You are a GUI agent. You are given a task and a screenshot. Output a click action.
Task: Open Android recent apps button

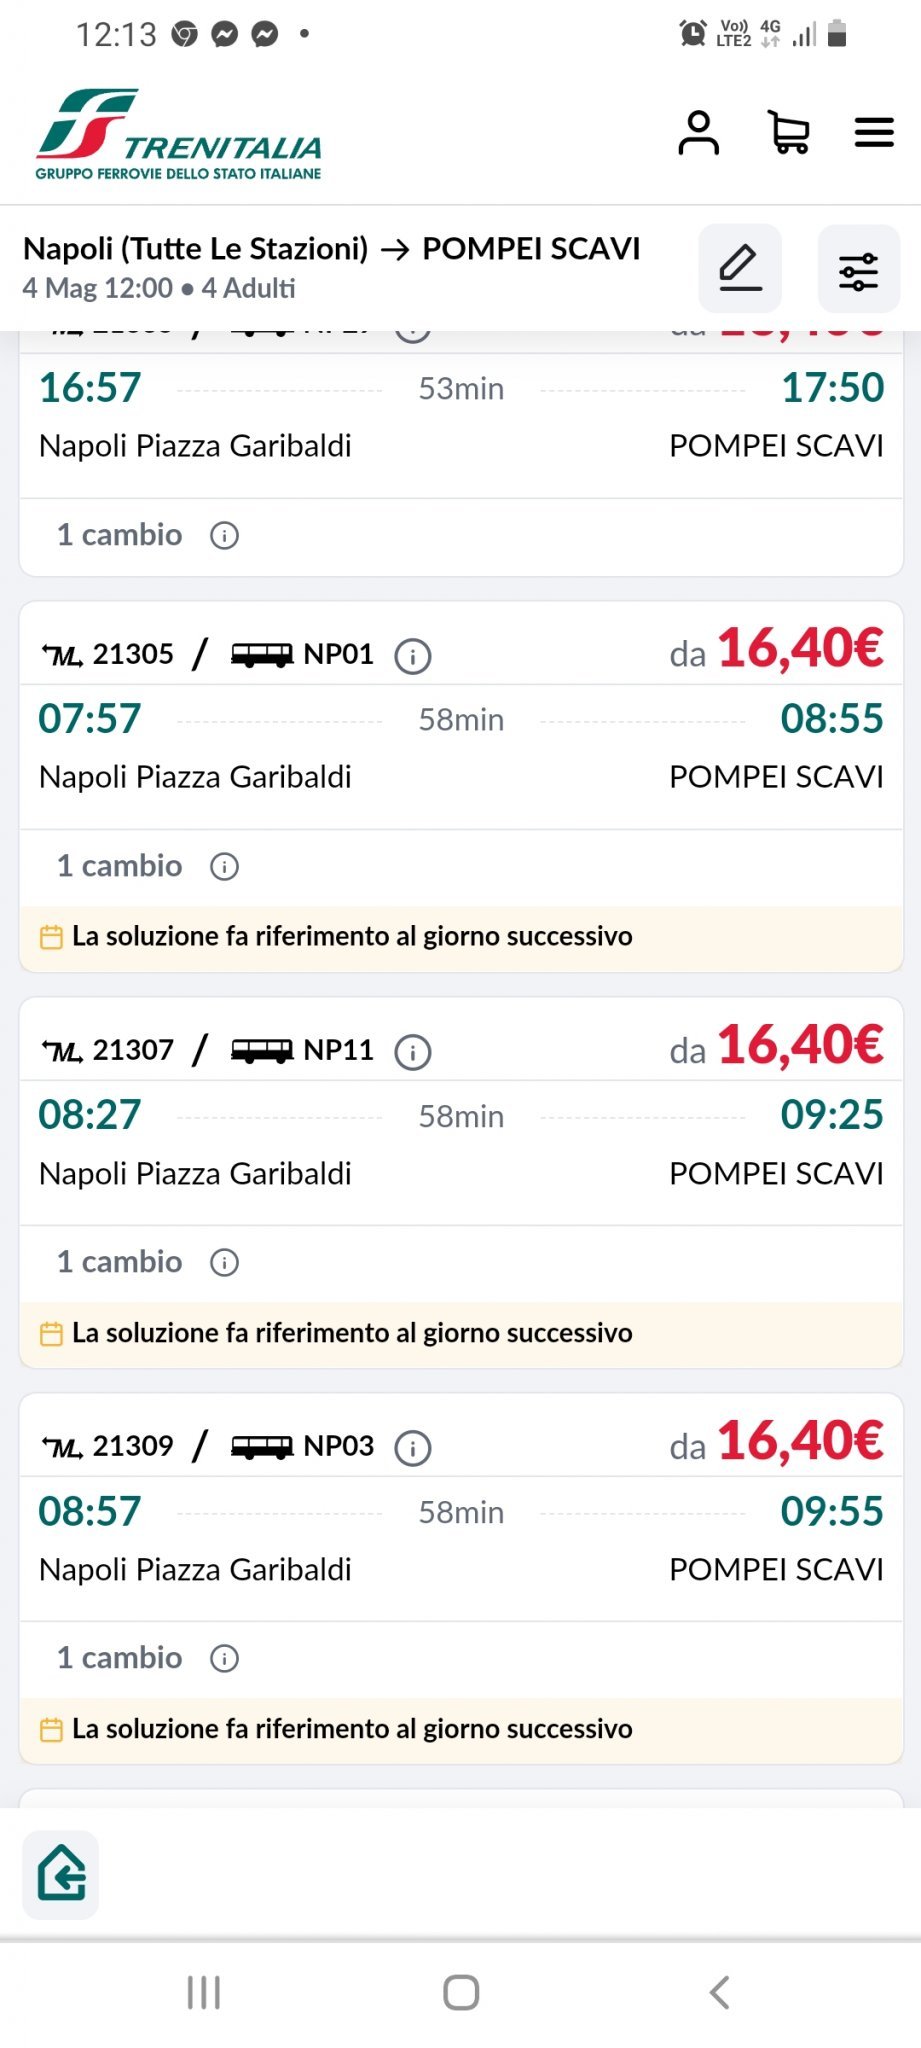tap(204, 1992)
